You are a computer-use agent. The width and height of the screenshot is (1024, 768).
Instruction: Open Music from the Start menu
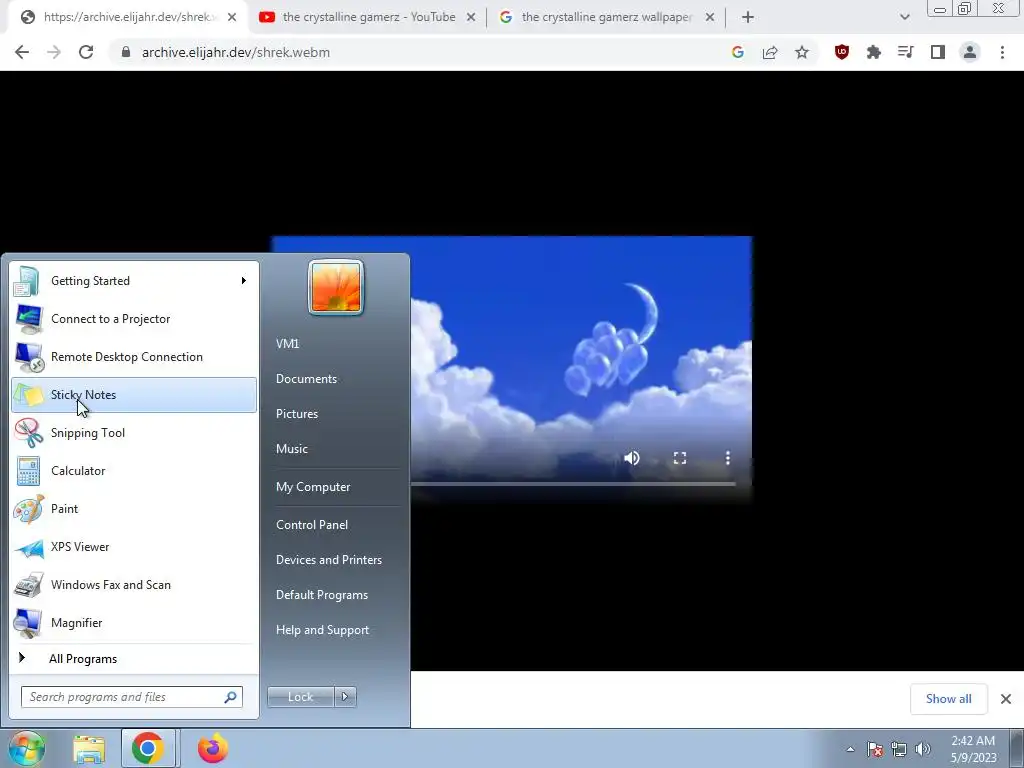tap(292, 449)
